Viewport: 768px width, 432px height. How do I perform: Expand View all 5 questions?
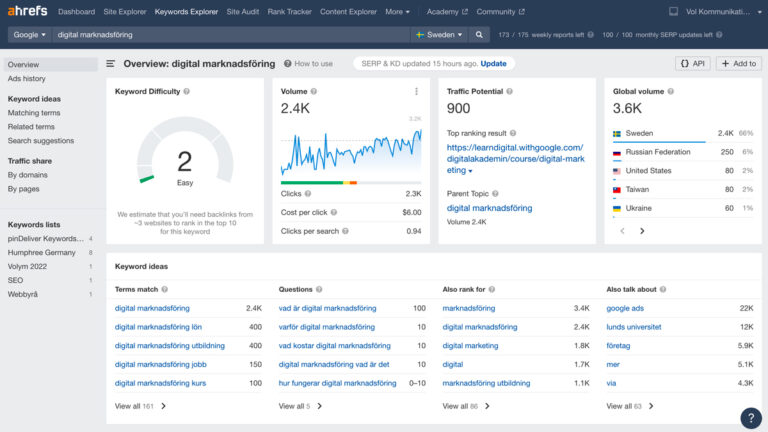coord(300,406)
